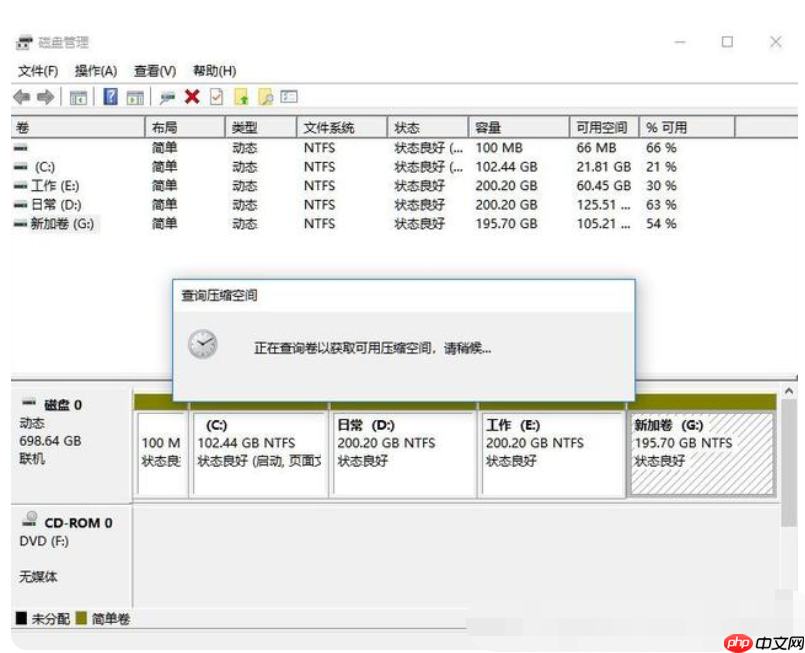
Task: Select the (C:) 102.44 GB partition block
Action: 260,454
